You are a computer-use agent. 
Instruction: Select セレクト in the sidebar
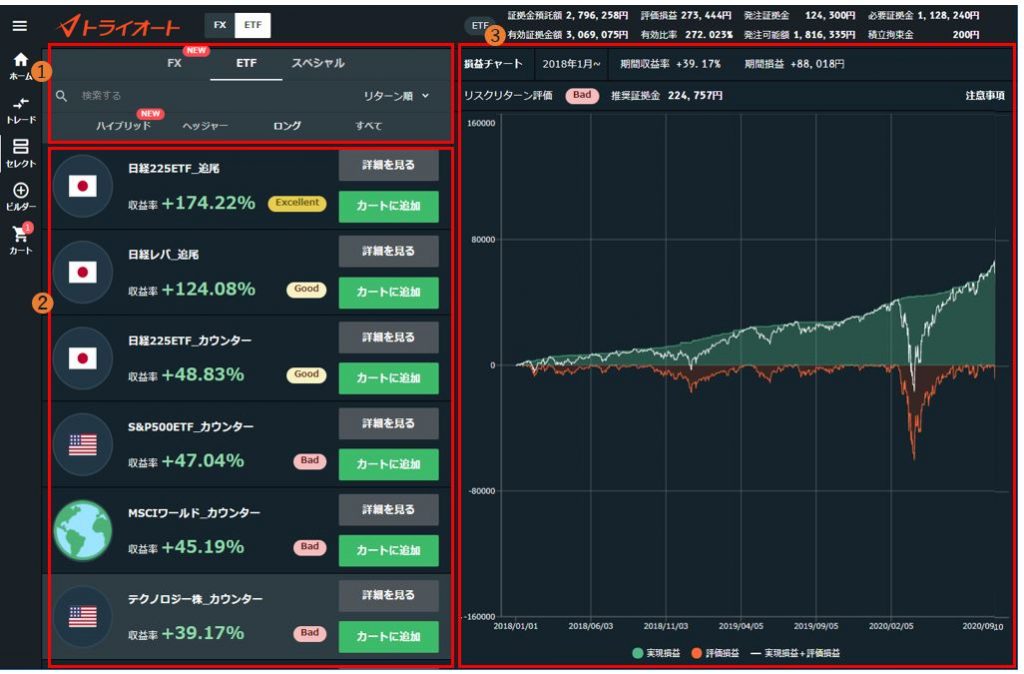click(20, 153)
